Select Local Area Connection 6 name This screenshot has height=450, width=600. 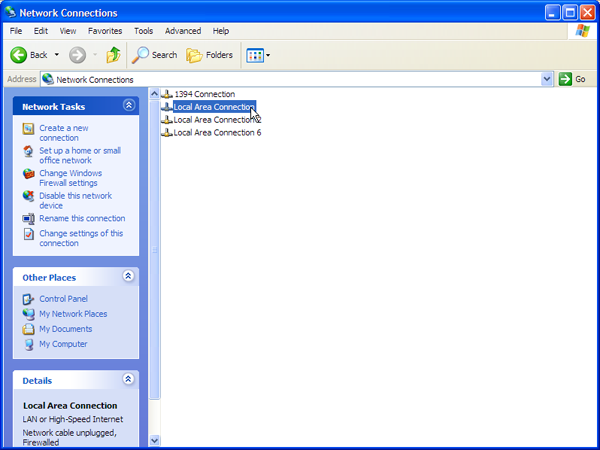217,132
